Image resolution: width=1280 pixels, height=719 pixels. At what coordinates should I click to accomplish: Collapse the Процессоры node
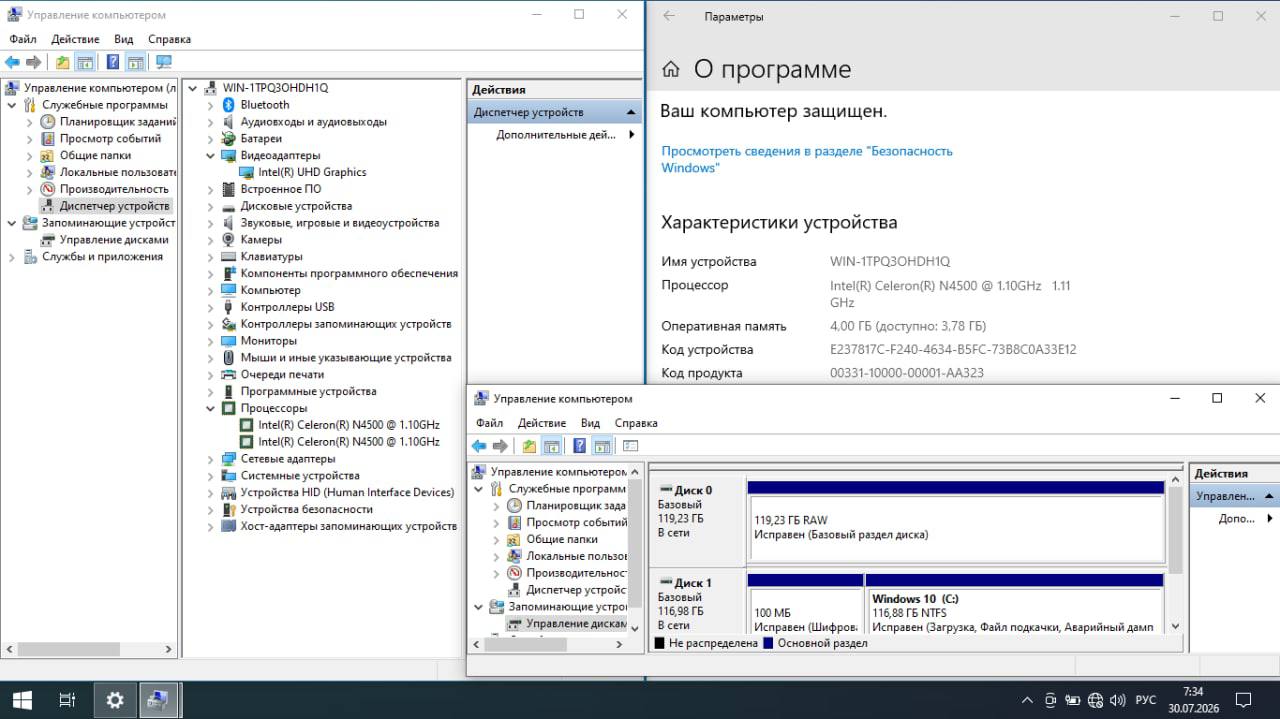coord(210,408)
